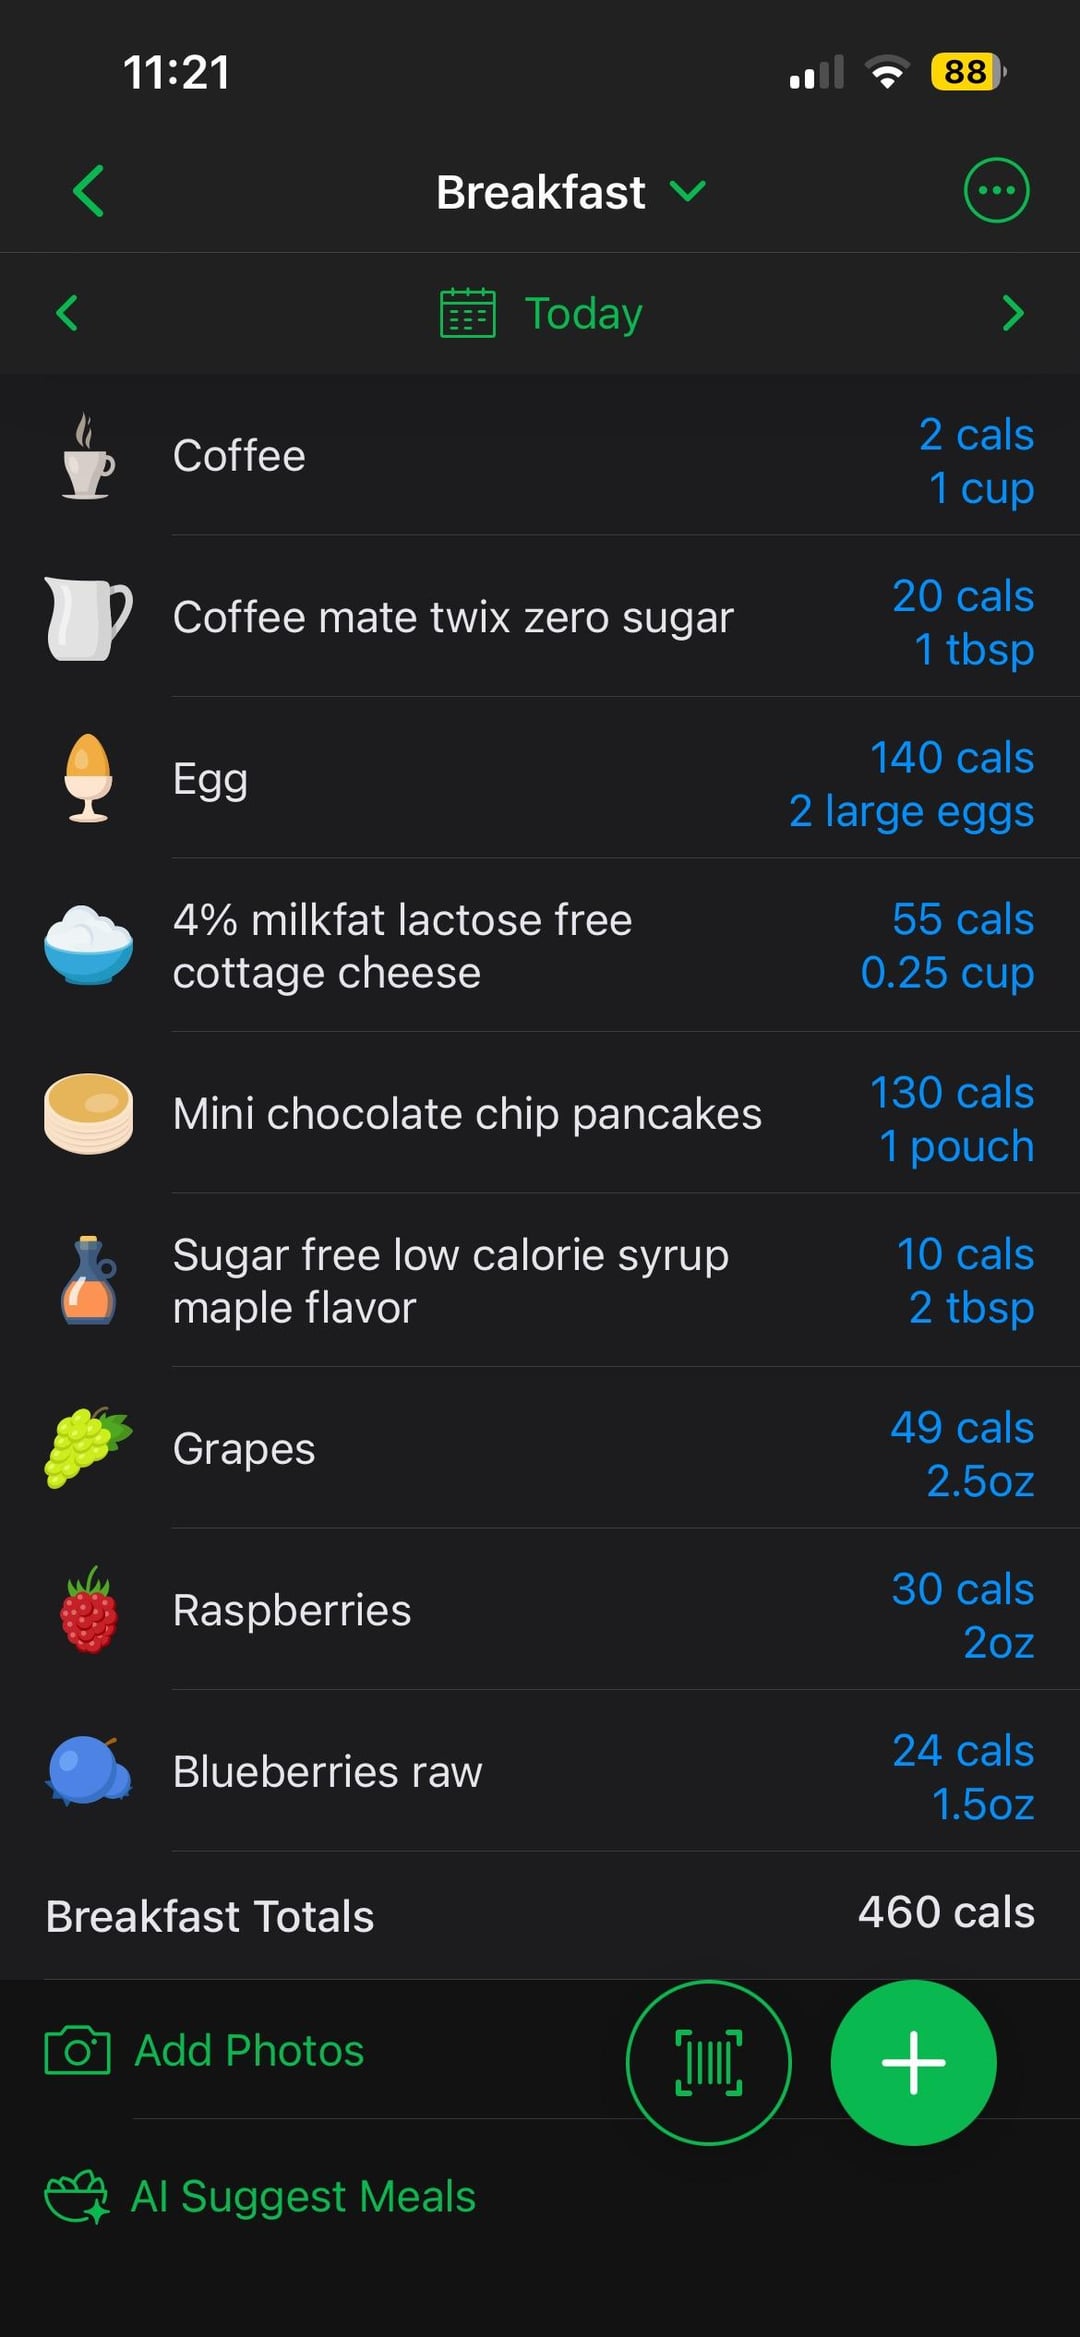Open the Mini chocolate chip pancakes entry
1080x2337 pixels.
(x=467, y=1114)
